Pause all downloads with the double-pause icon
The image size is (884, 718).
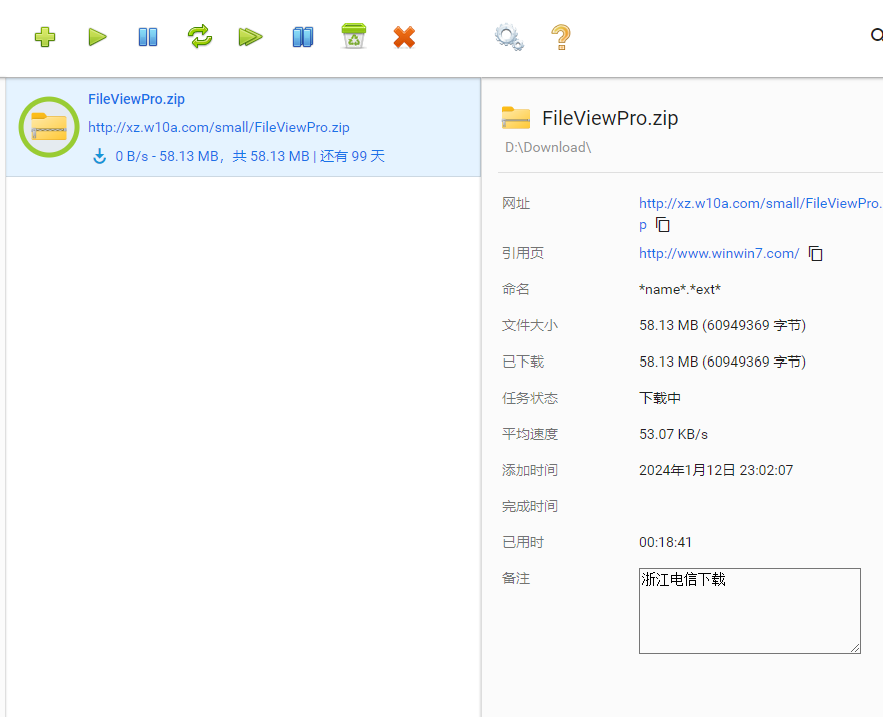pyautogui.click(x=303, y=37)
